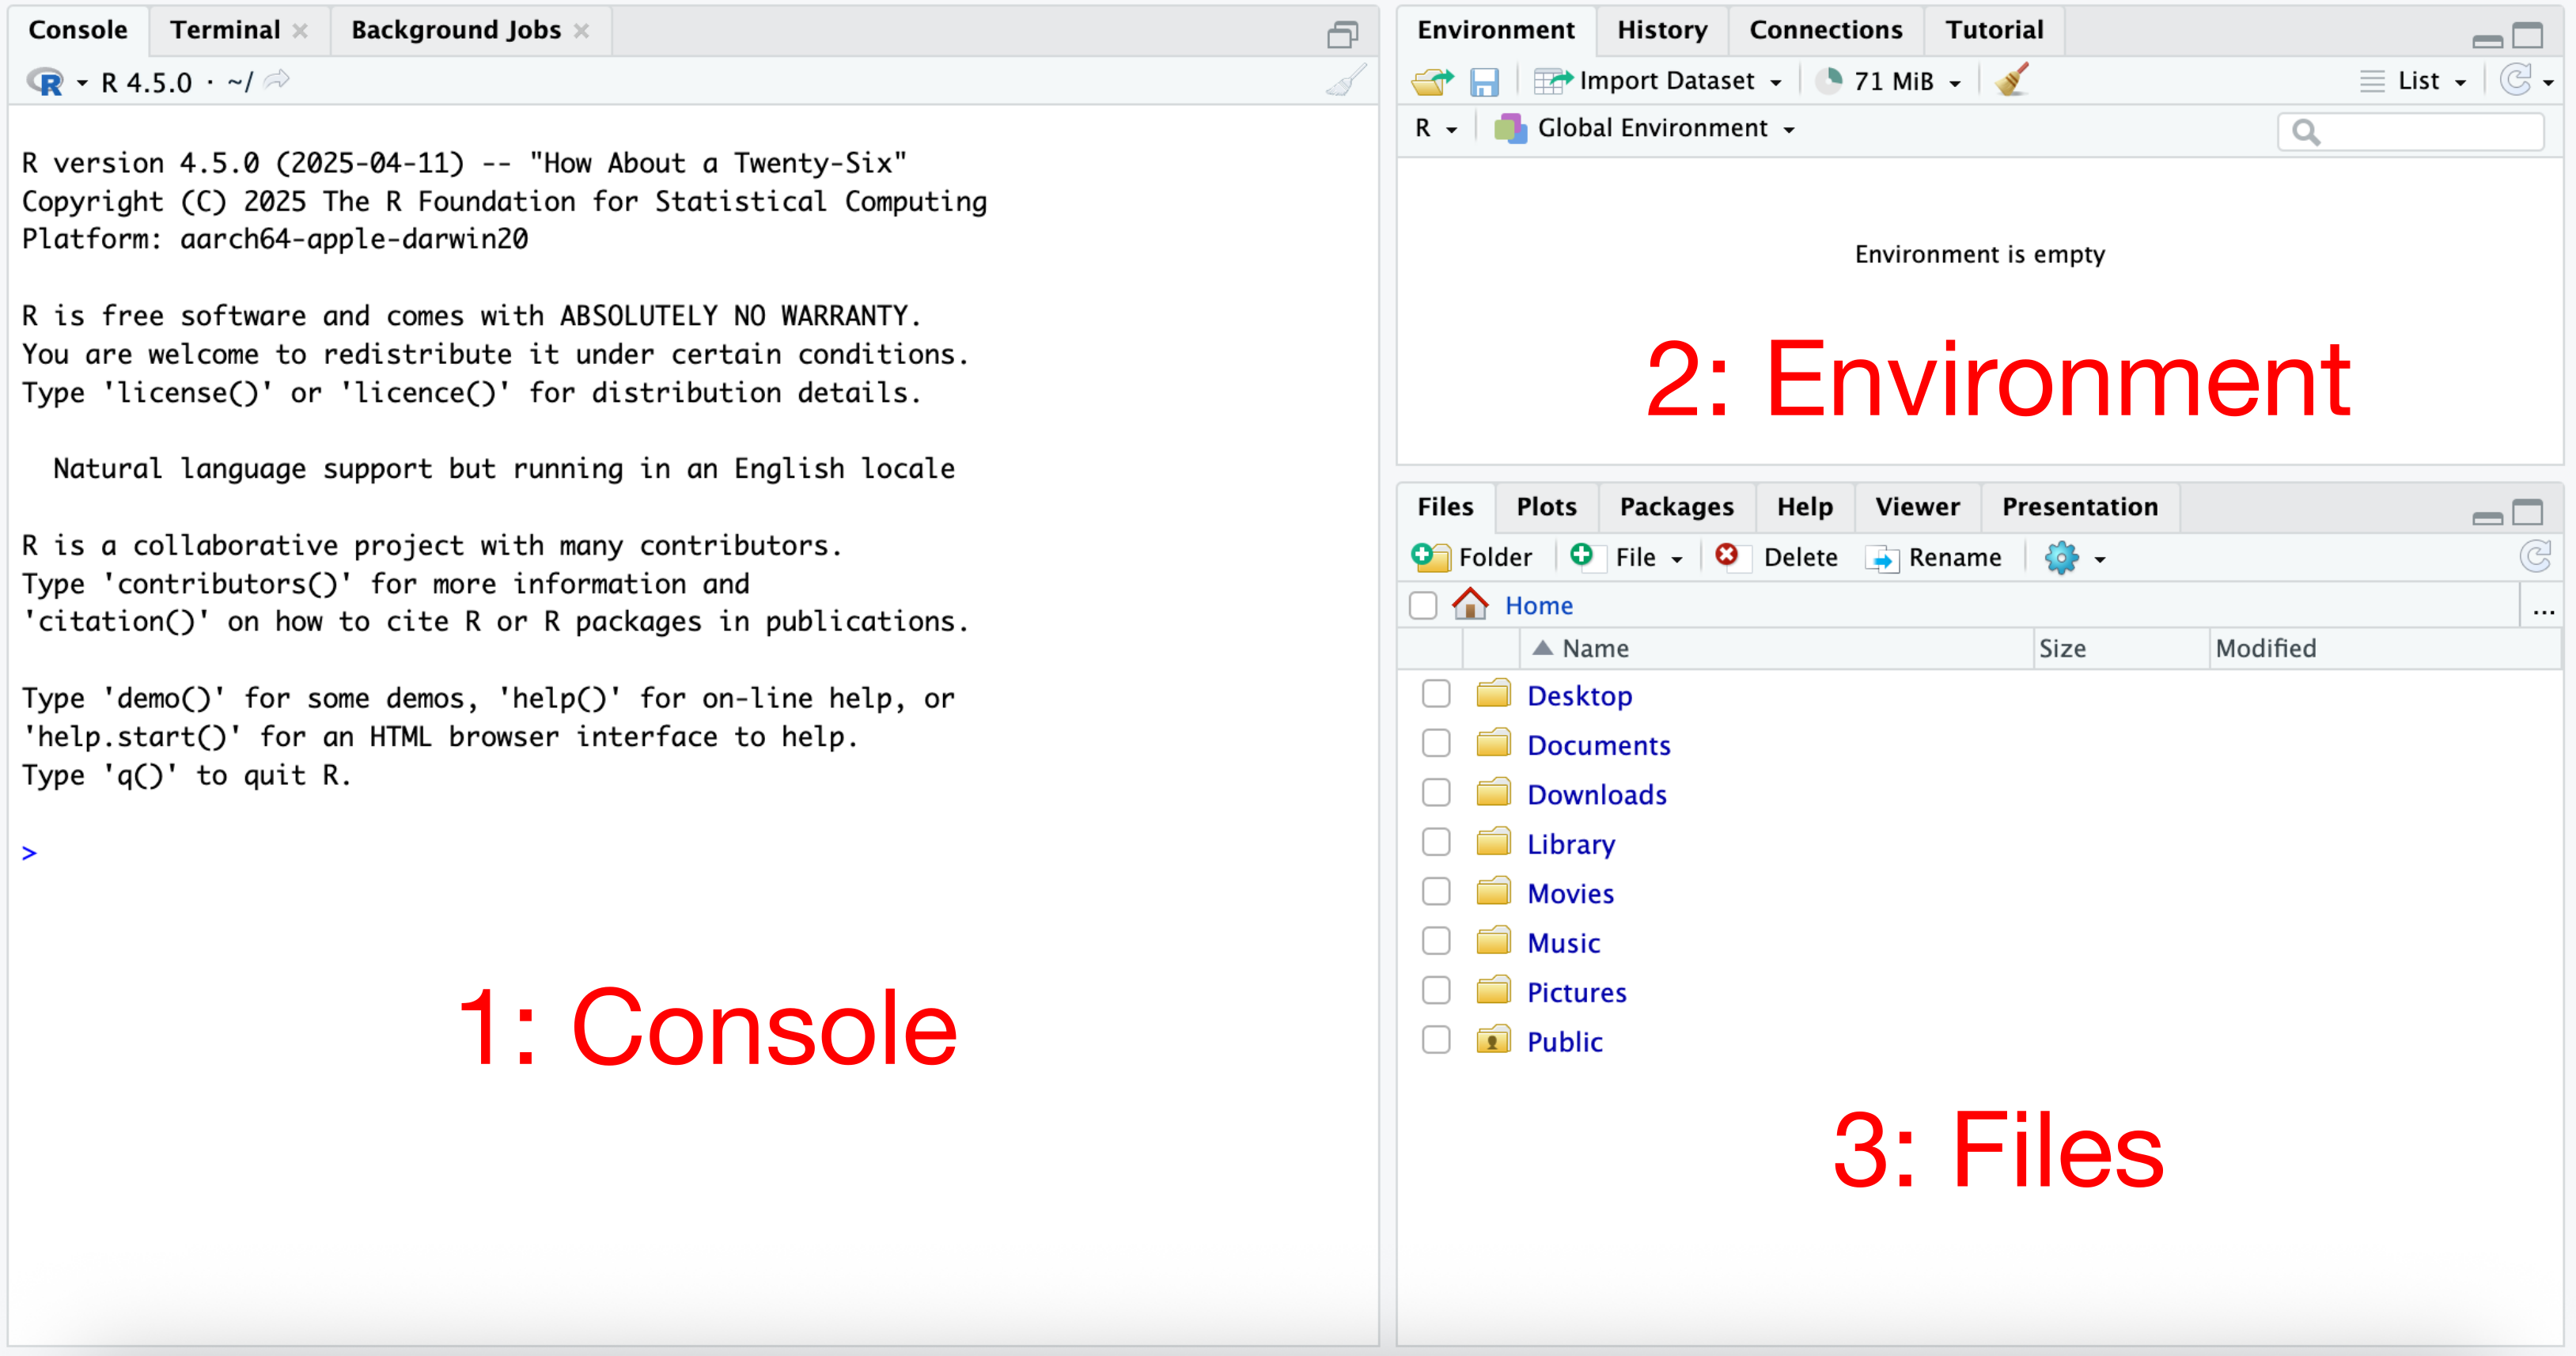Open the Library folder link
The height and width of the screenshot is (1356, 2576).
pyautogui.click(x=1571, y=845)
